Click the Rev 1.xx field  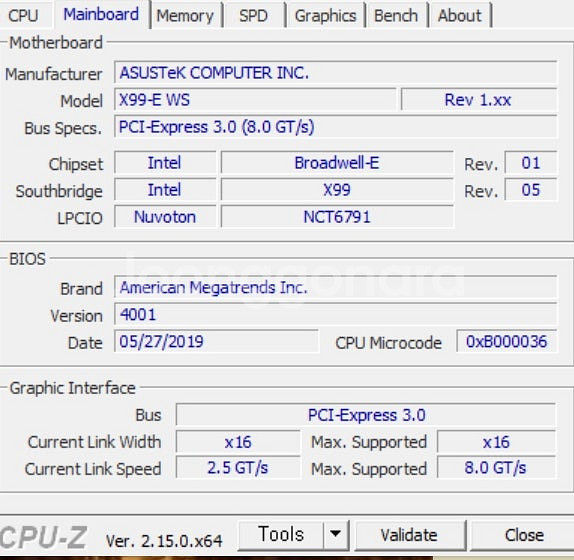click(479, 100)
